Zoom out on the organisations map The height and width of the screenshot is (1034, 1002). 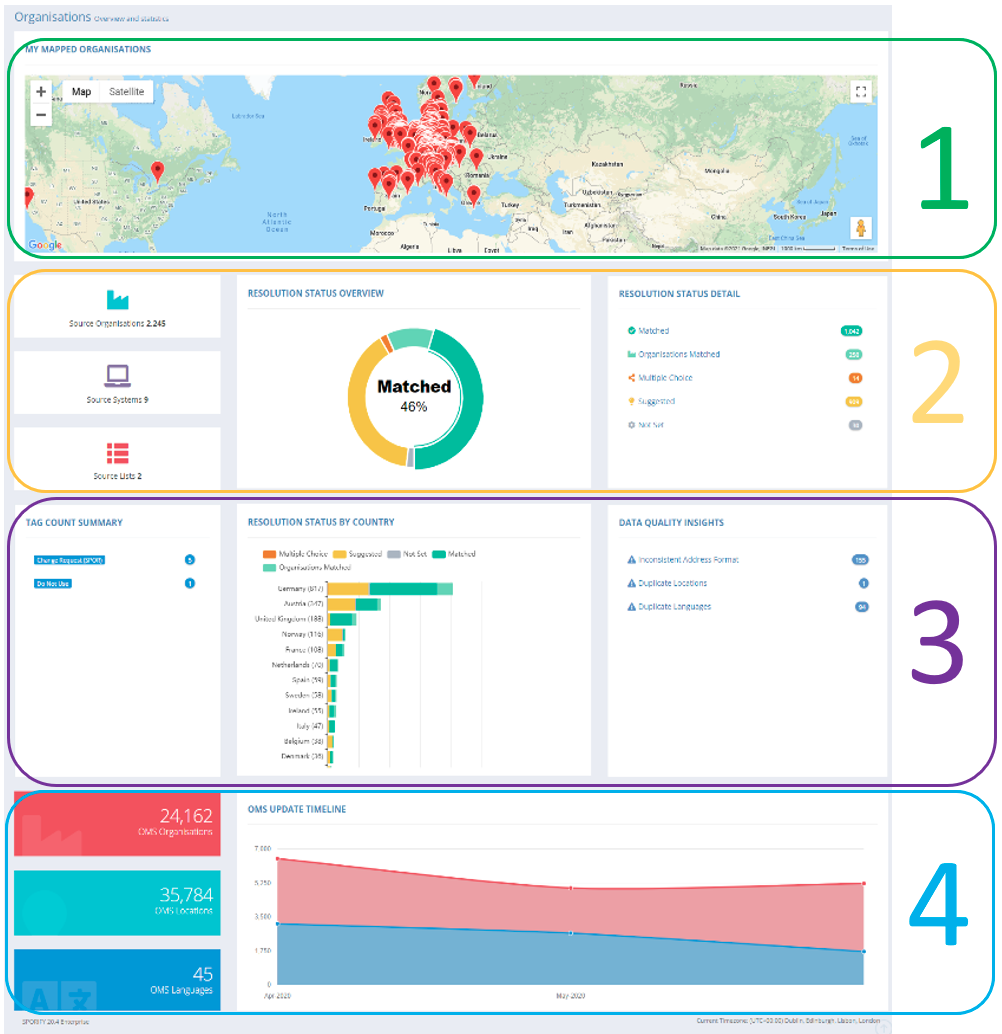tap(41, 114)
